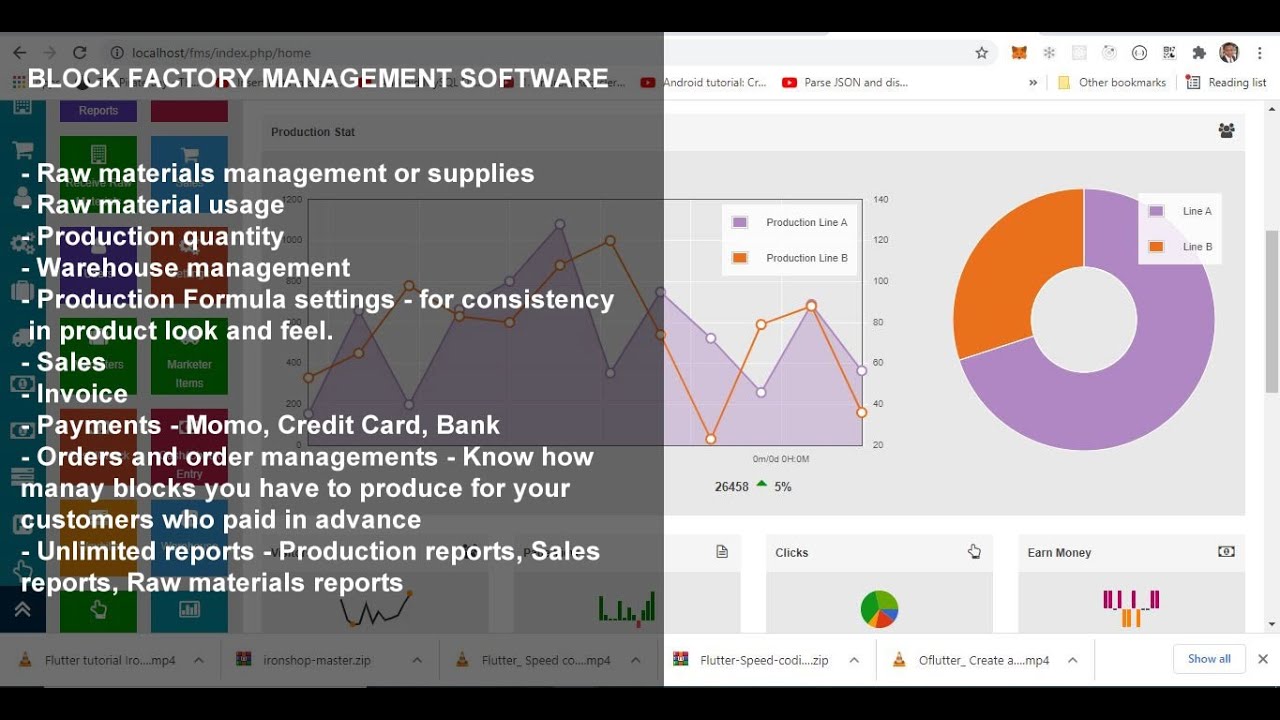Click the 26458 stat value
This screenshot has height=720, width=1280.
click(731, 486)
